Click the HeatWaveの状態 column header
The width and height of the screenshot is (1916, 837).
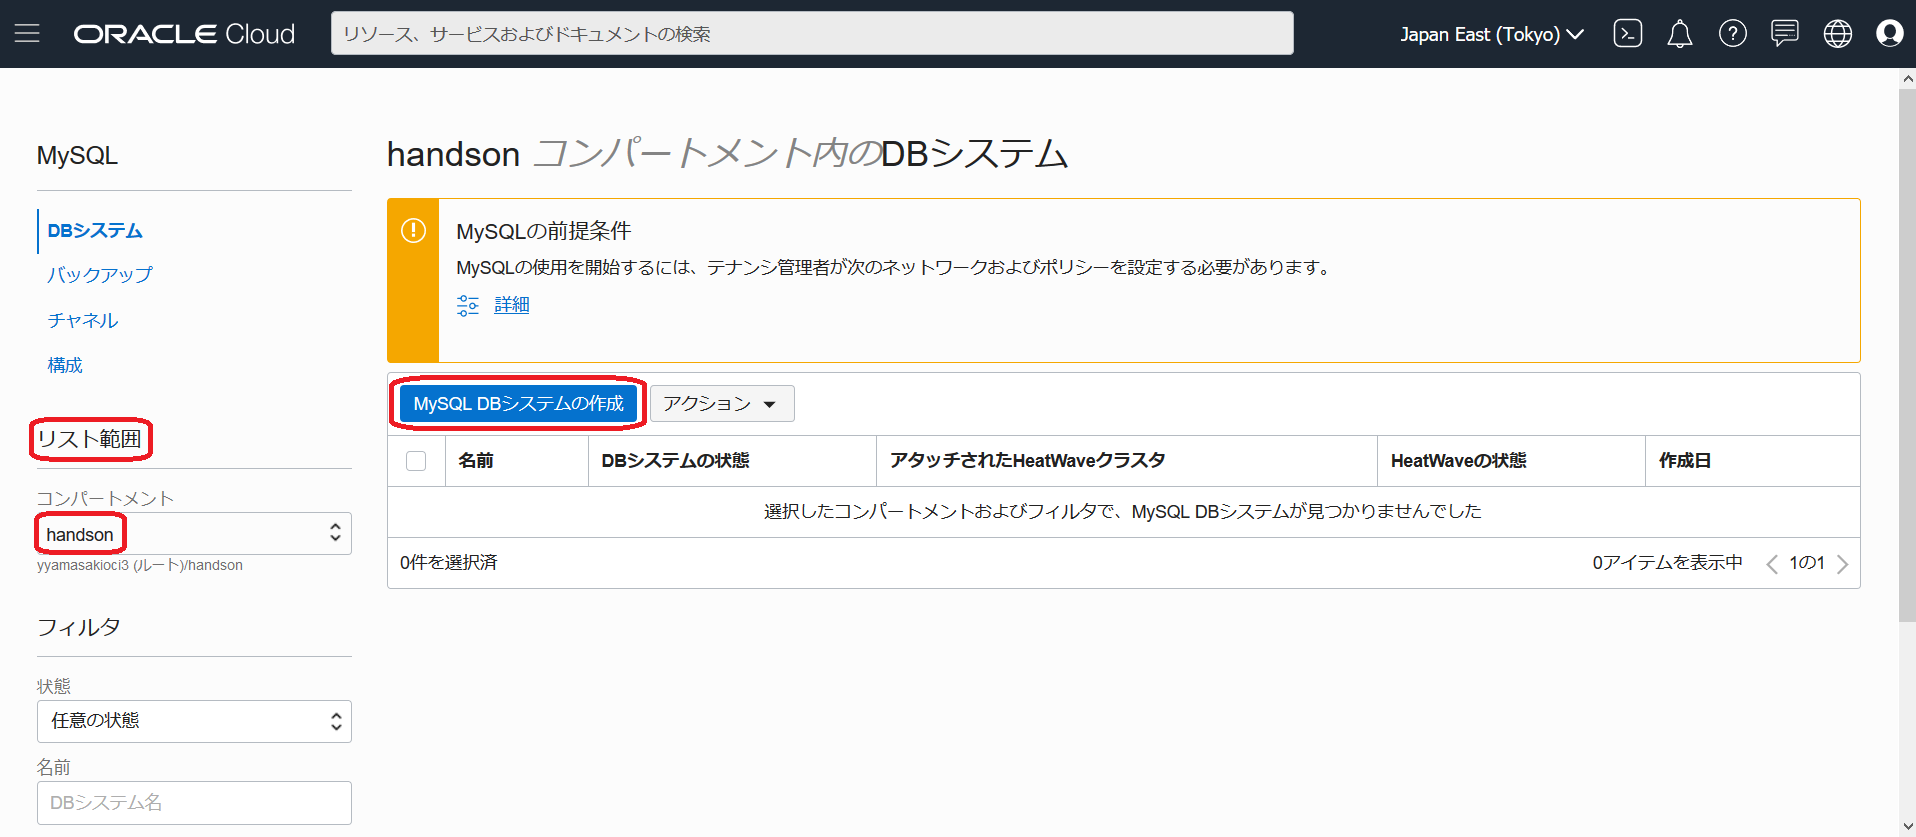point(1458,461)
